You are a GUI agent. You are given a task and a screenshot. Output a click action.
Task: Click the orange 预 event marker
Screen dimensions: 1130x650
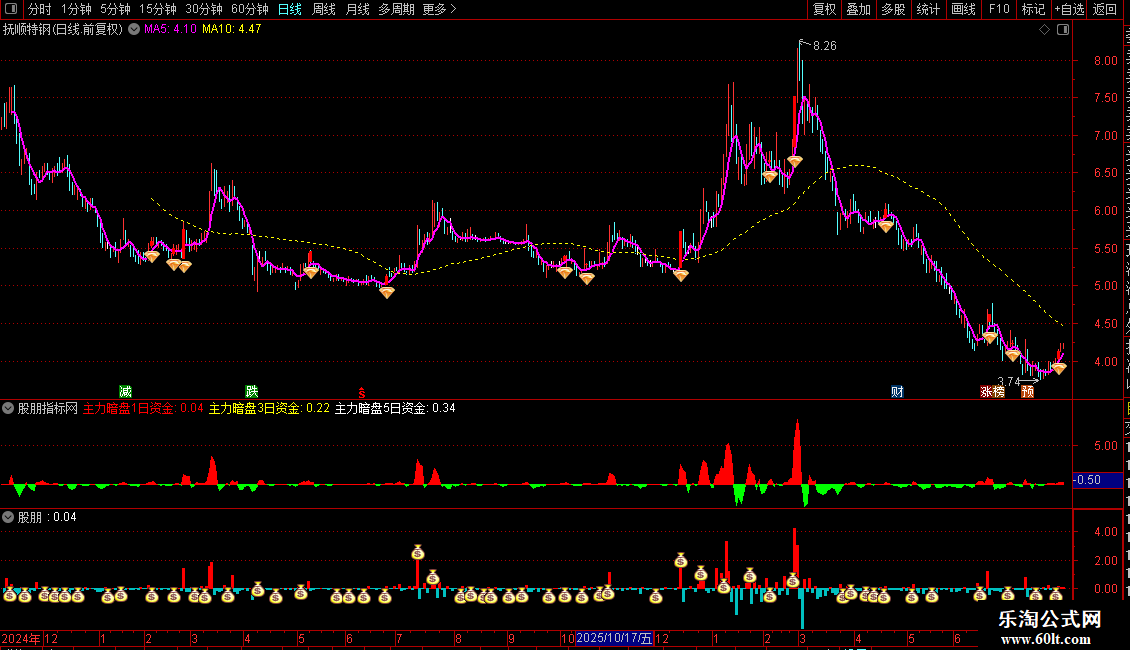(1028, 391)
